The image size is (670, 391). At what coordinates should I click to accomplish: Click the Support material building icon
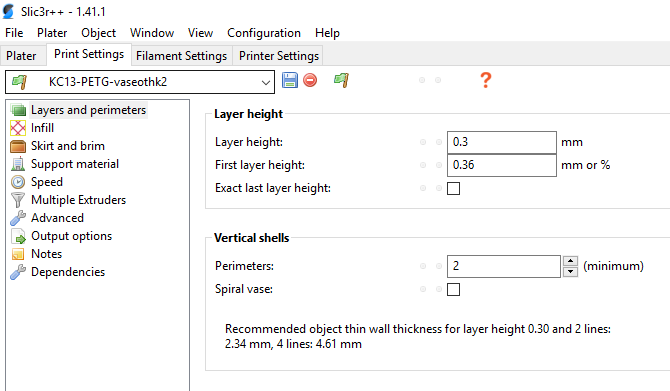click(18, 164)
